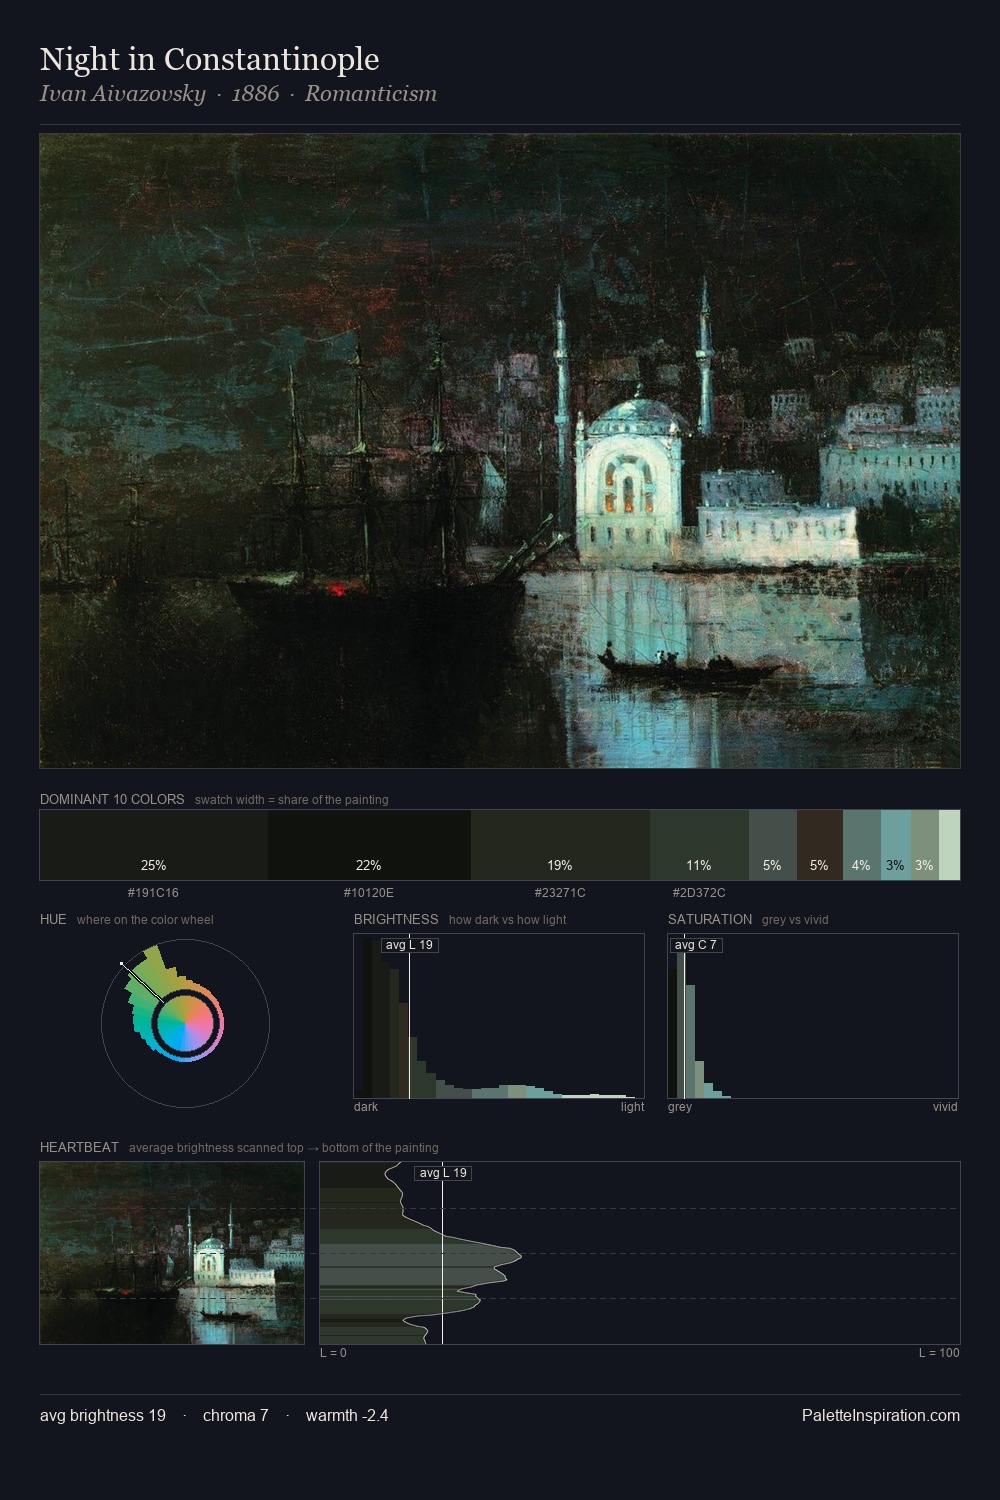Viewport: 1000px width, 1500px height.
Task: Click the avg C 7 saturation label
Action: click(696, 945)
